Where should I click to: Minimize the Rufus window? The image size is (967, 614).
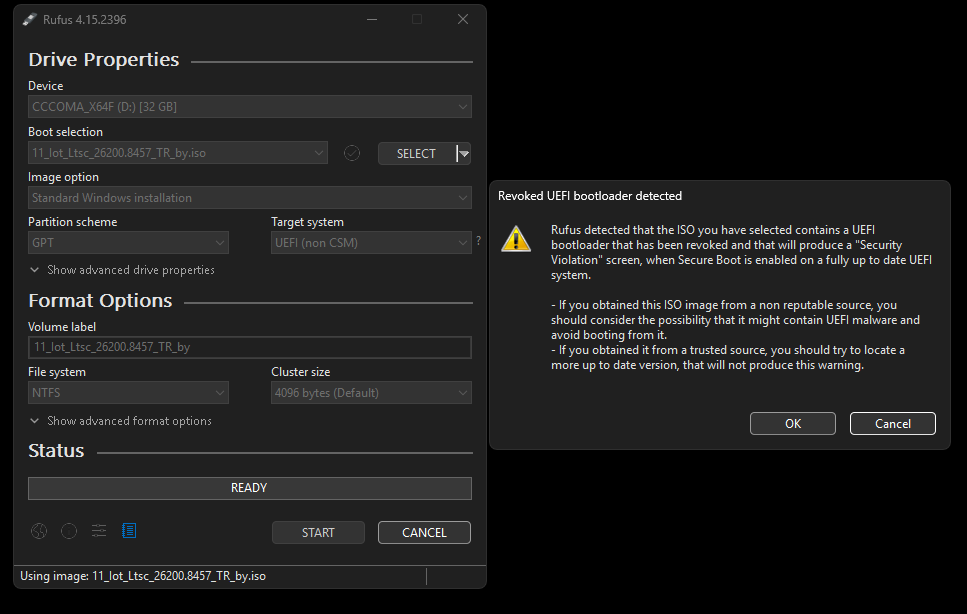click(372, 20)
